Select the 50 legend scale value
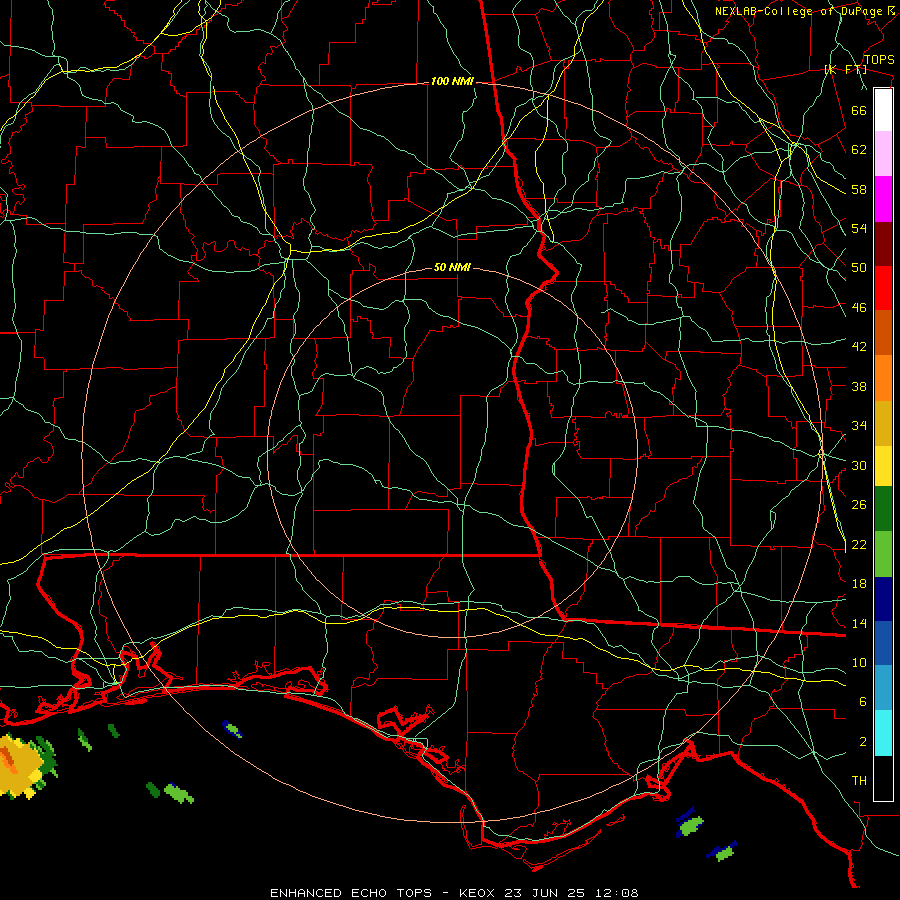900x900 pixels. tap(859, 268)
